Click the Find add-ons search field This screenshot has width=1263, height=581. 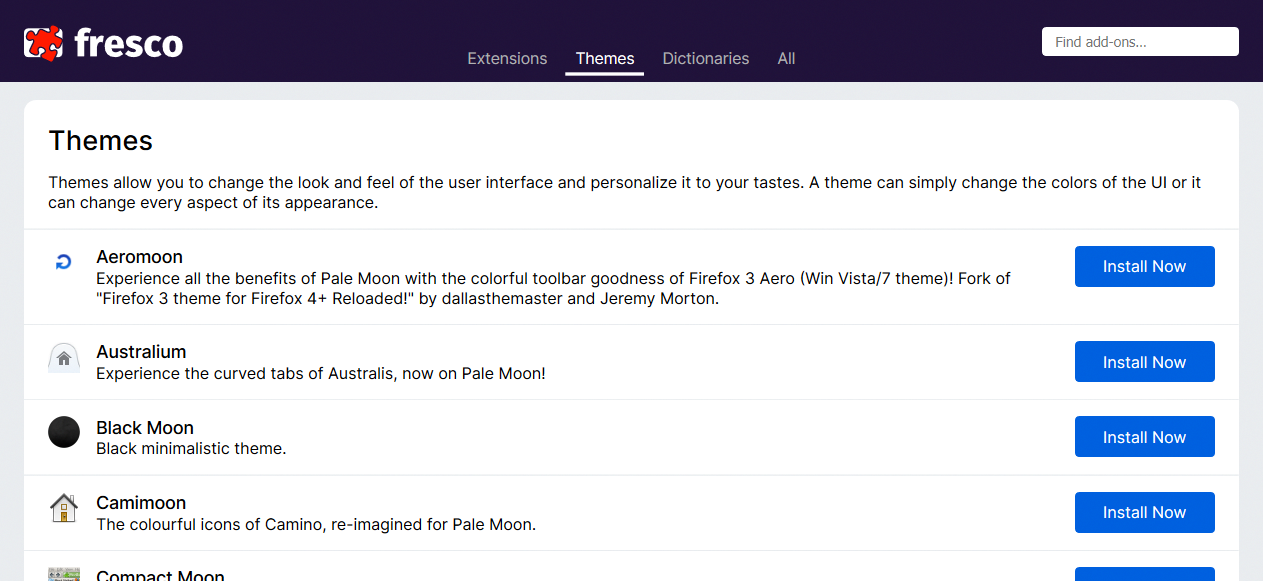[1140, 41]
